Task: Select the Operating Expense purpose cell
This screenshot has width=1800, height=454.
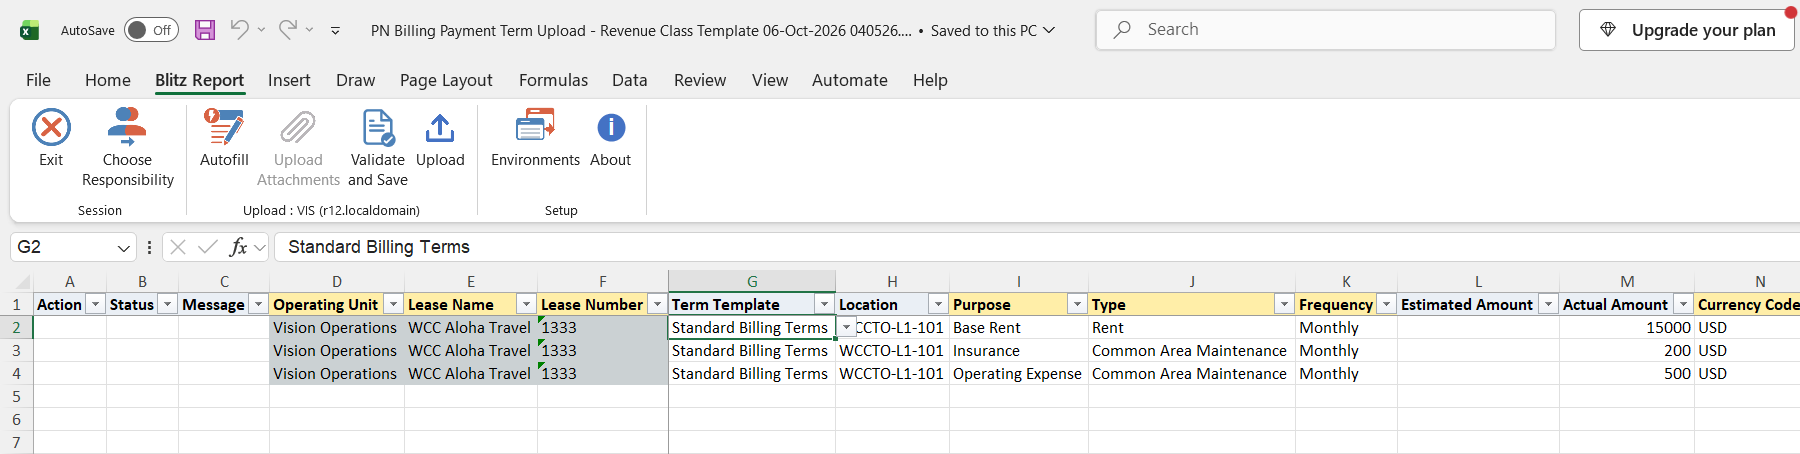Action: tap(1019, 374)
